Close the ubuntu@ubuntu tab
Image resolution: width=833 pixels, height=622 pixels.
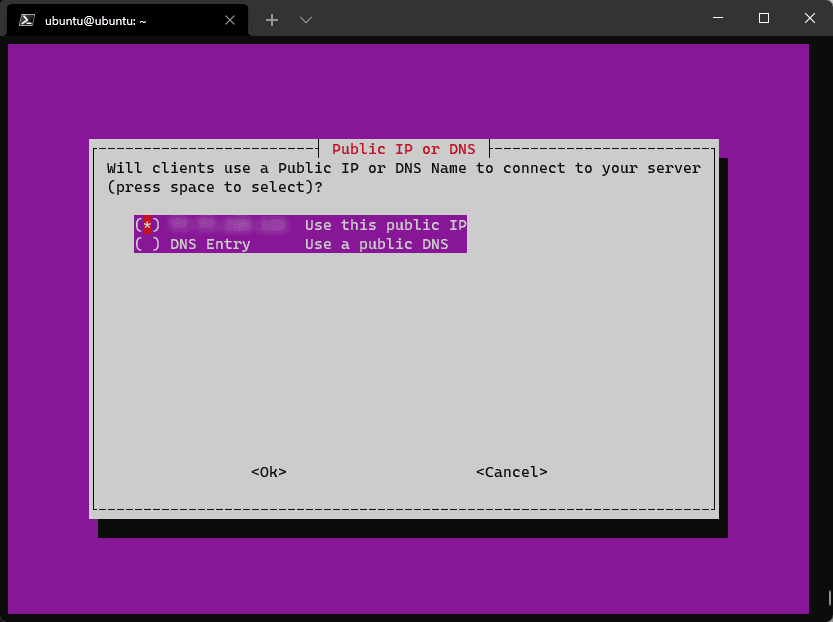click(x=230, y=20)
